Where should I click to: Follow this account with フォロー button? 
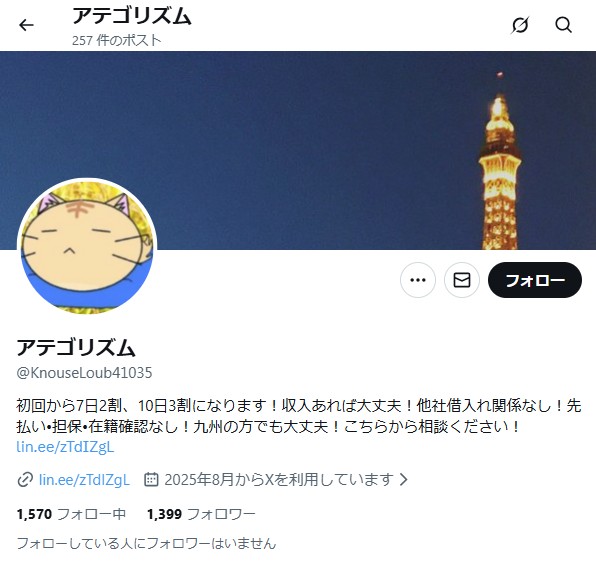point(535,280)
